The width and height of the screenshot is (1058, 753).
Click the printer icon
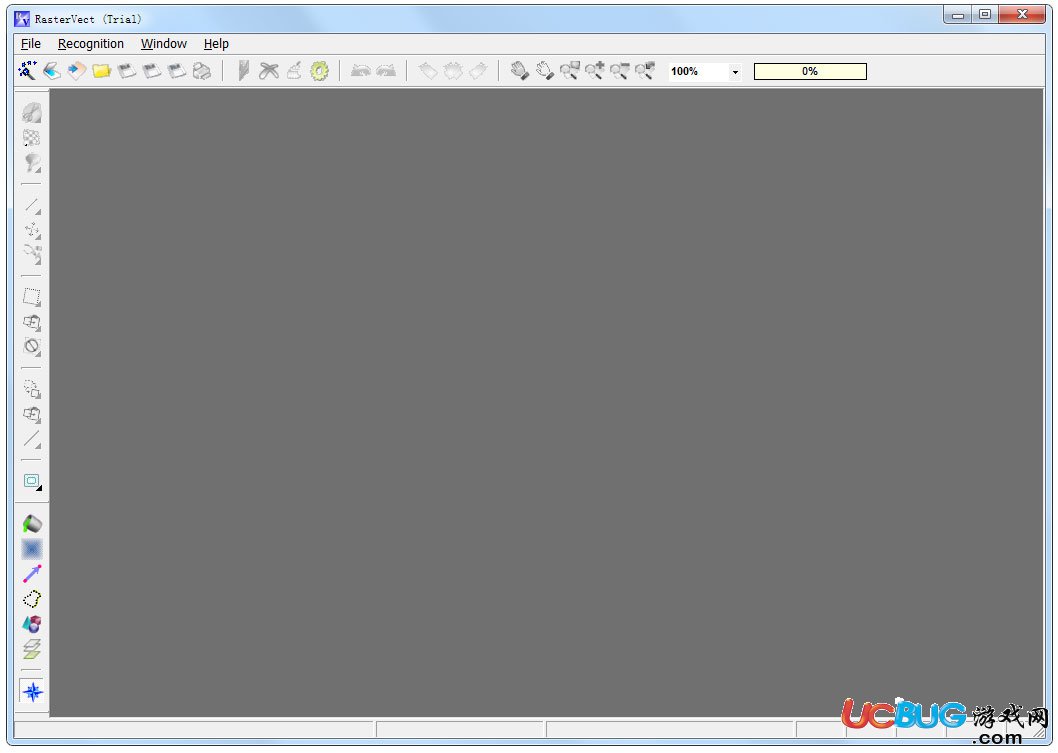click(x=202, y=70)
